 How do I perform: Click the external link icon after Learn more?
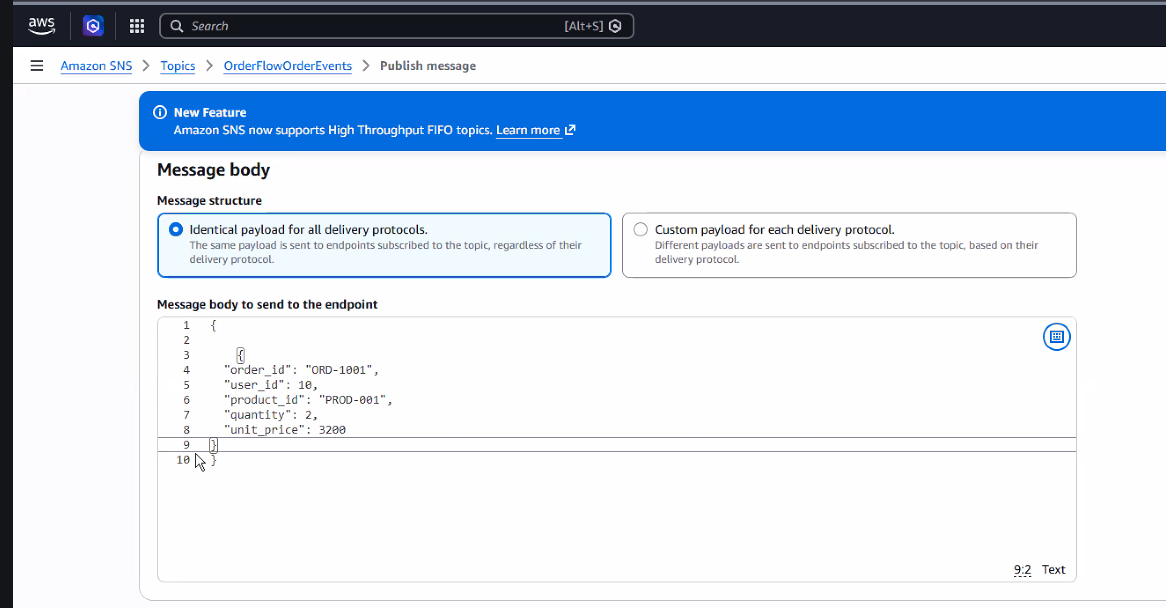point(570,130)
